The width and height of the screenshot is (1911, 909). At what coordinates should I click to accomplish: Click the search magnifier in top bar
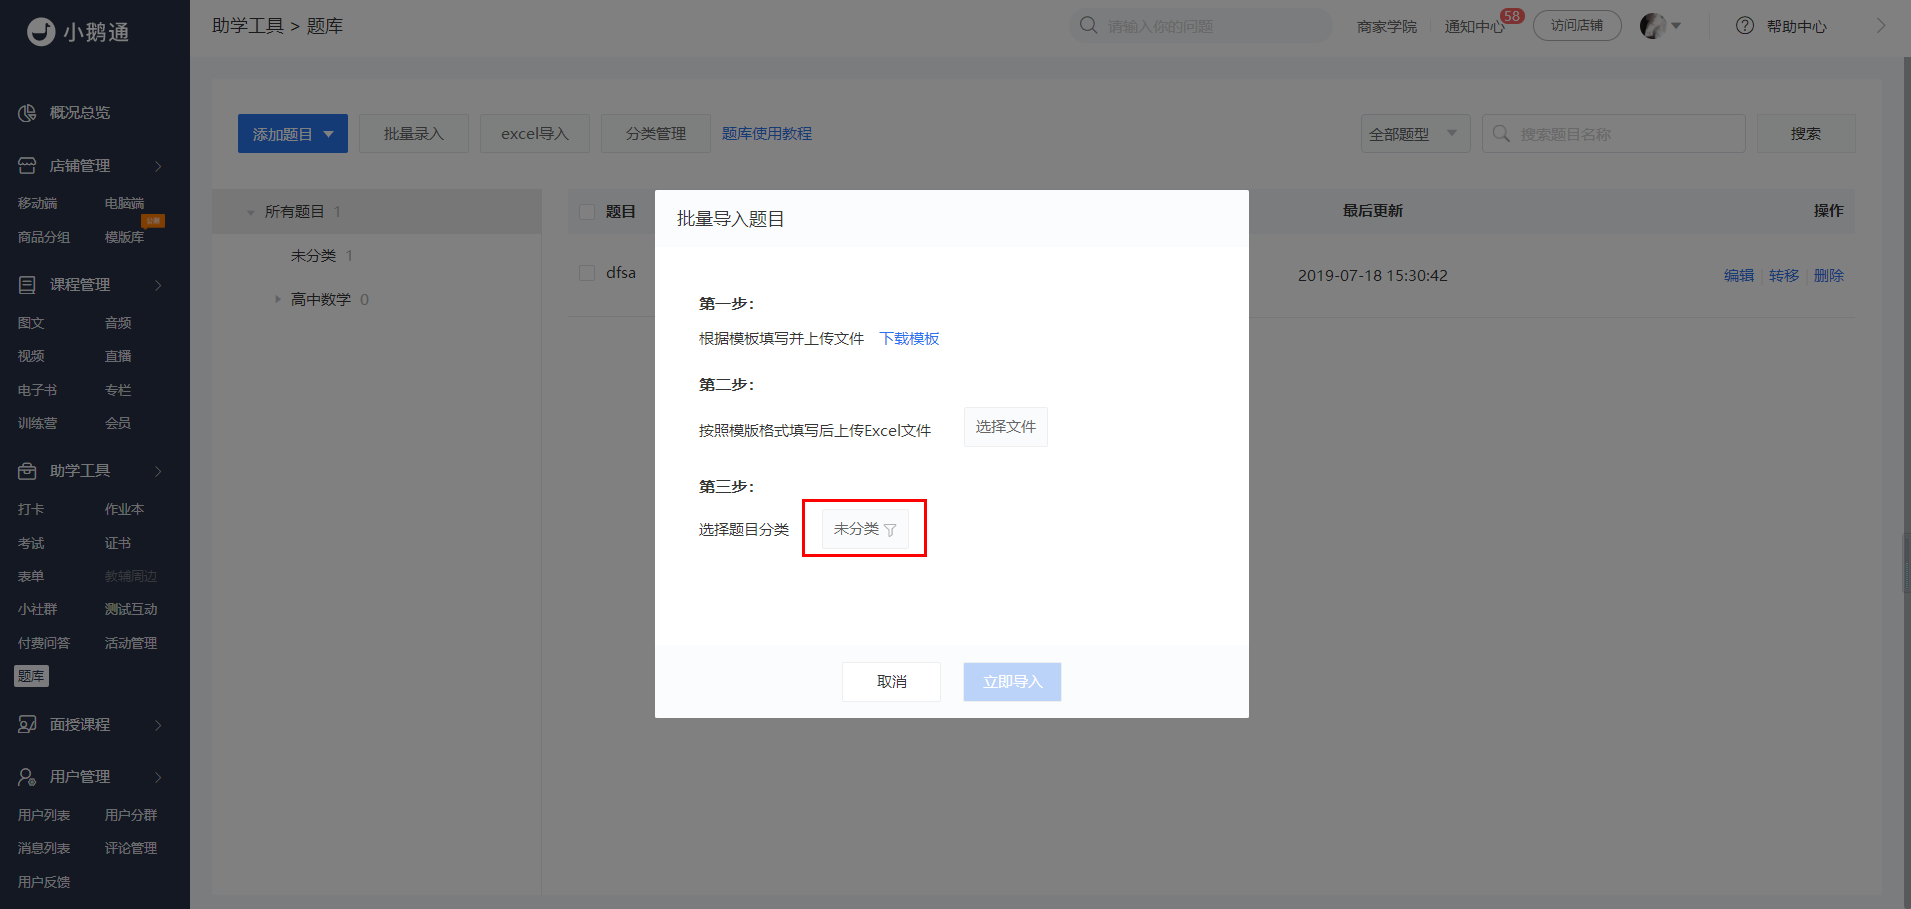pyautogui.click(x=1088, y=25)
